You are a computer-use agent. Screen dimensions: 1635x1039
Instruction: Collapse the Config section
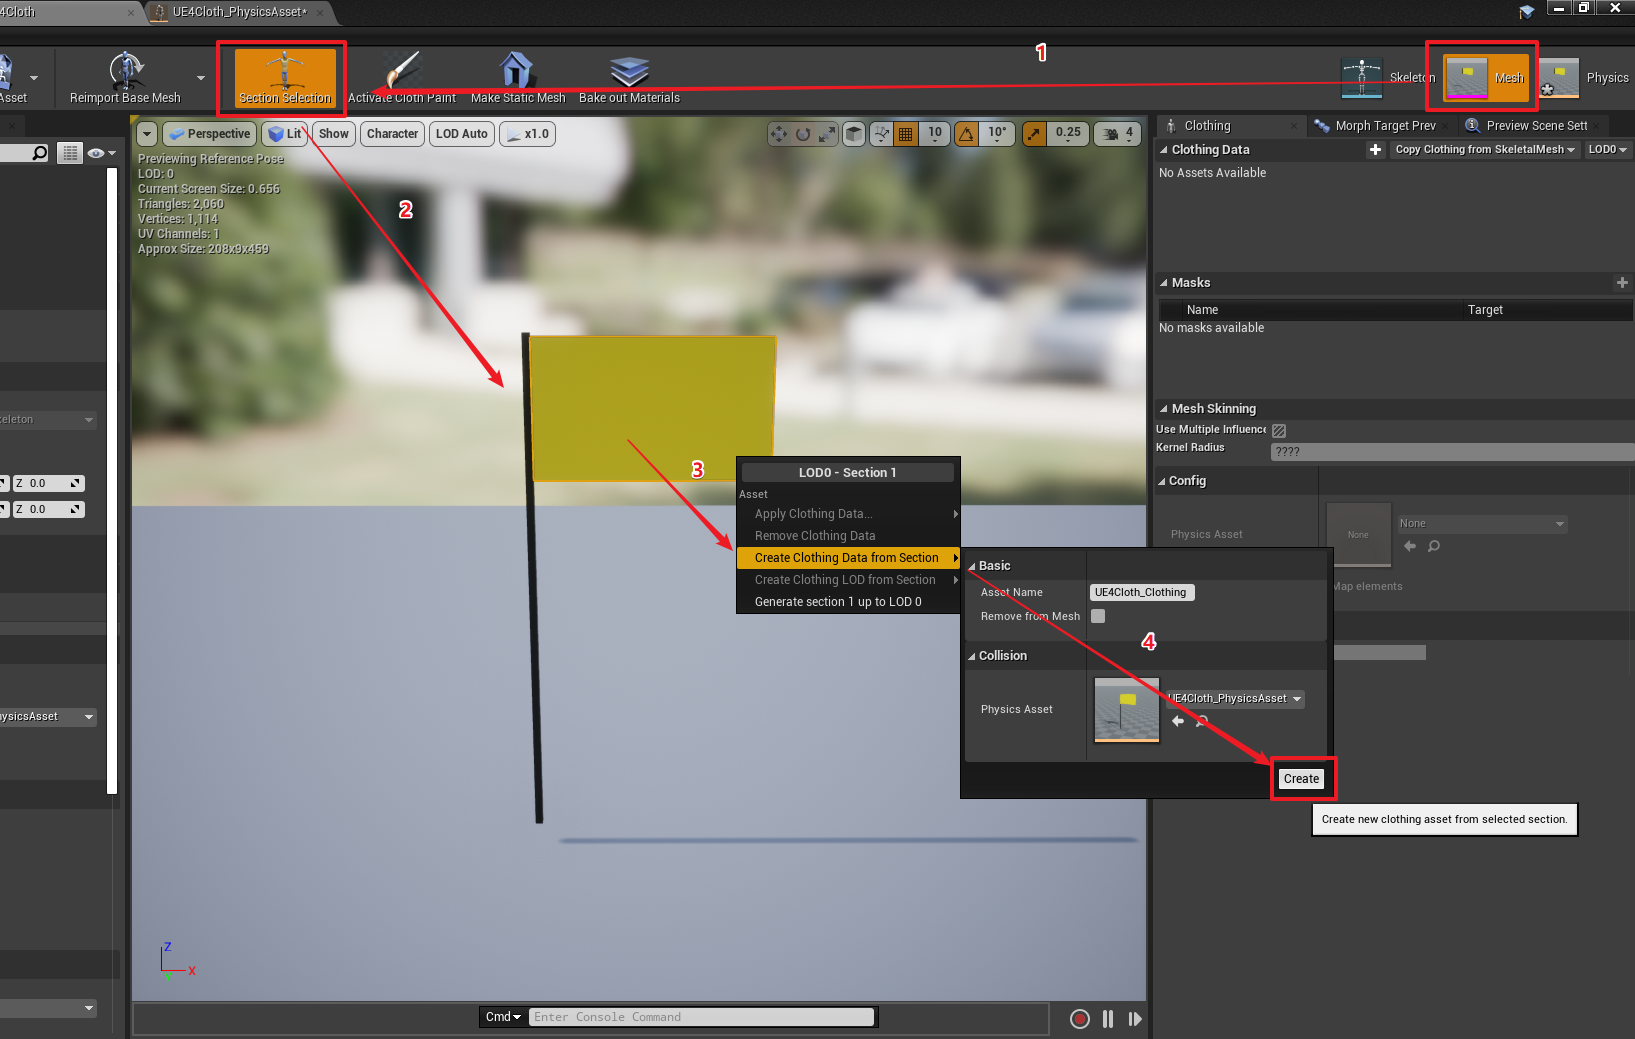[x=1162, y=481]
